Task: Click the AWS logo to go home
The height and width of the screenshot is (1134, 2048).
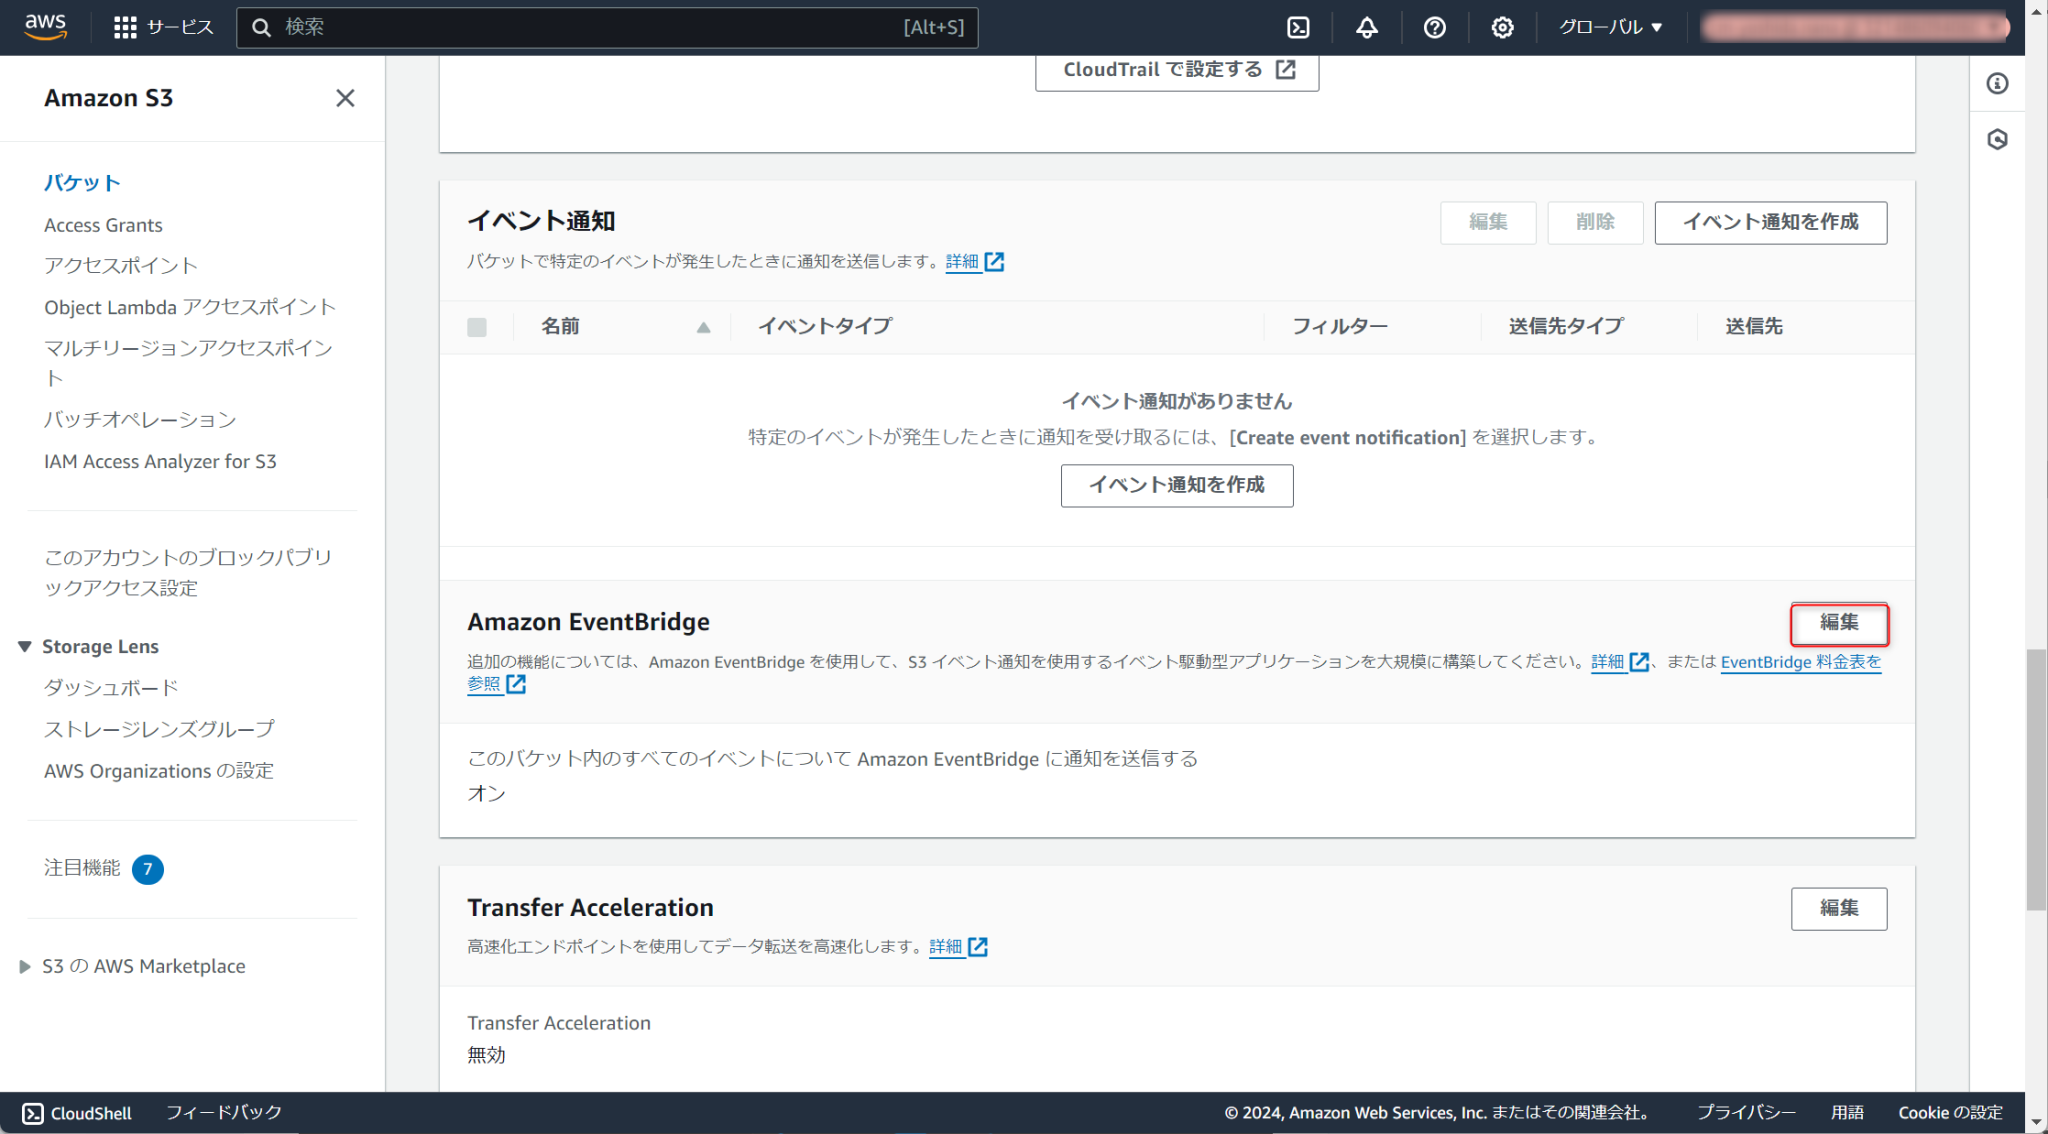Action: click(x=44, y=27)
